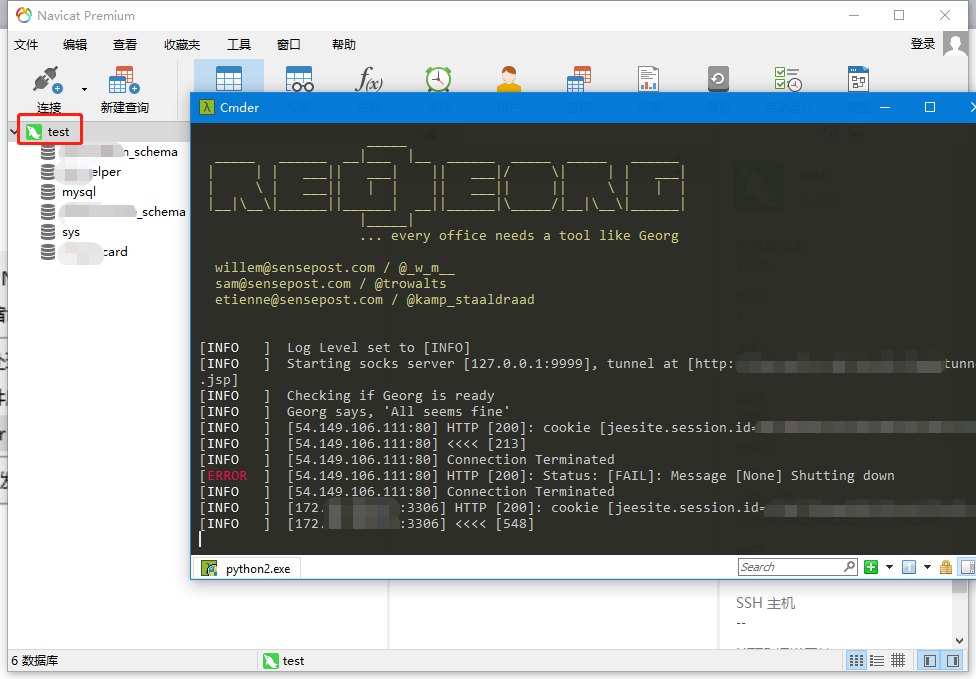Switch to the ER diagram grid view in the status bar
This screenshot has height=679, width=976.
pyautogui.click(x=898, y=661)
